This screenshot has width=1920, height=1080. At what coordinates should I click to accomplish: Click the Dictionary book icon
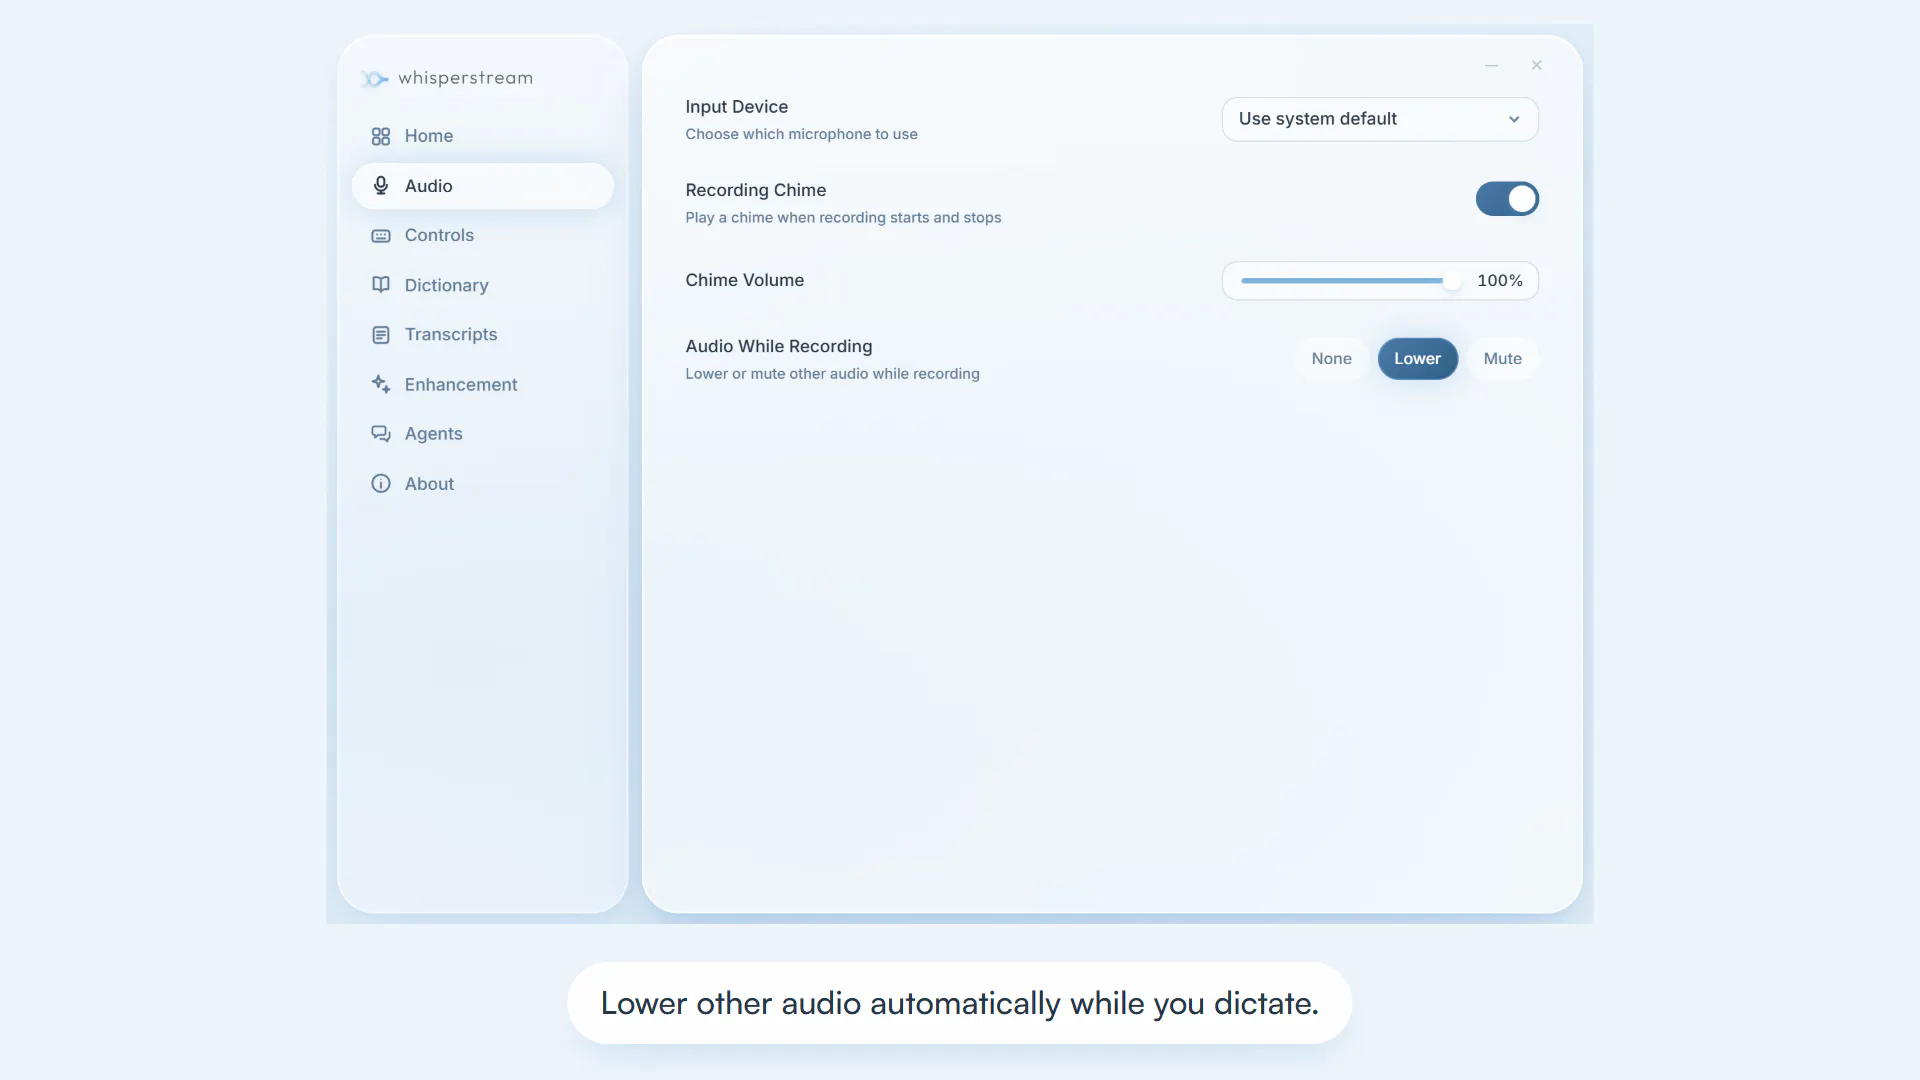(x=381, y=285)
